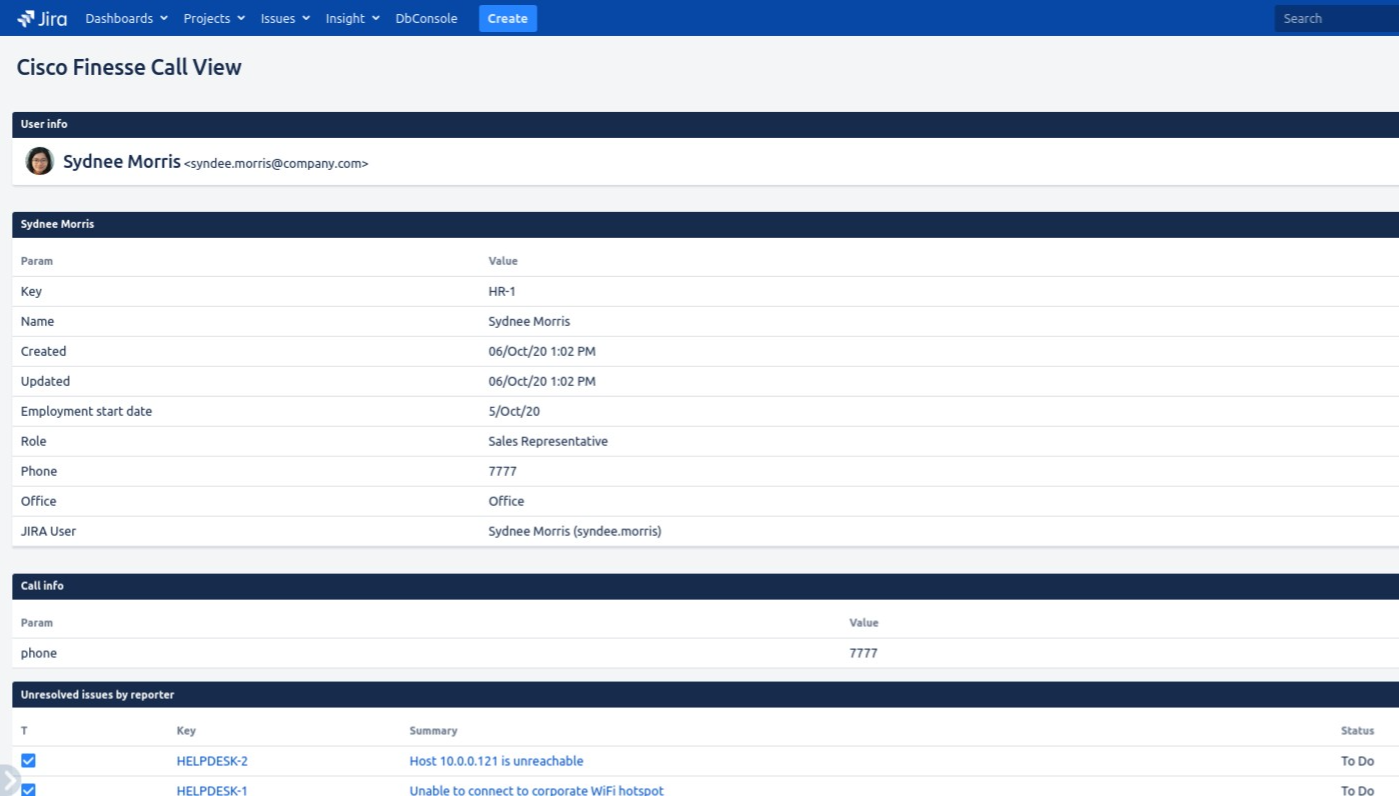The image size is (1399, 796).
Task: Expand the collapsed sidebar with the chevron icon
Action: tap(8, 780)
